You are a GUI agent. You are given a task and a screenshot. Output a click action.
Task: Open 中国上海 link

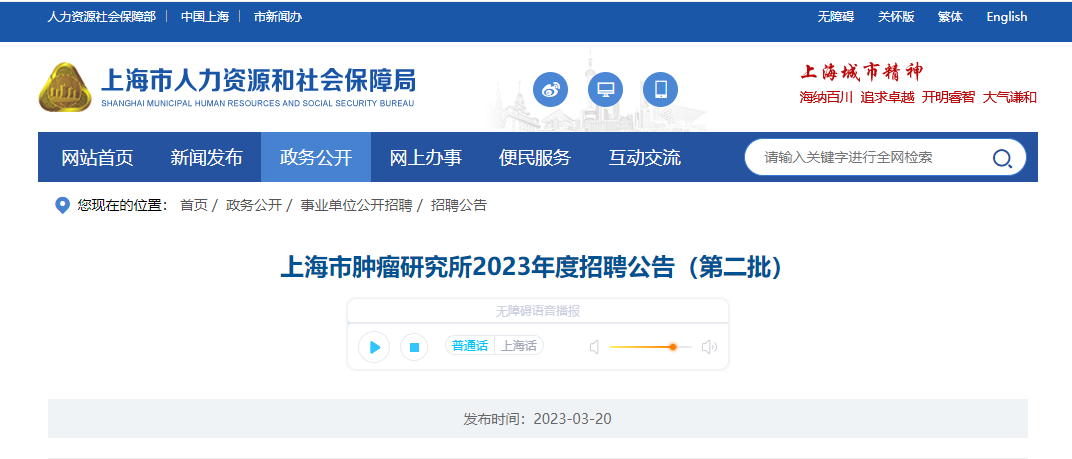click(205, 17)
